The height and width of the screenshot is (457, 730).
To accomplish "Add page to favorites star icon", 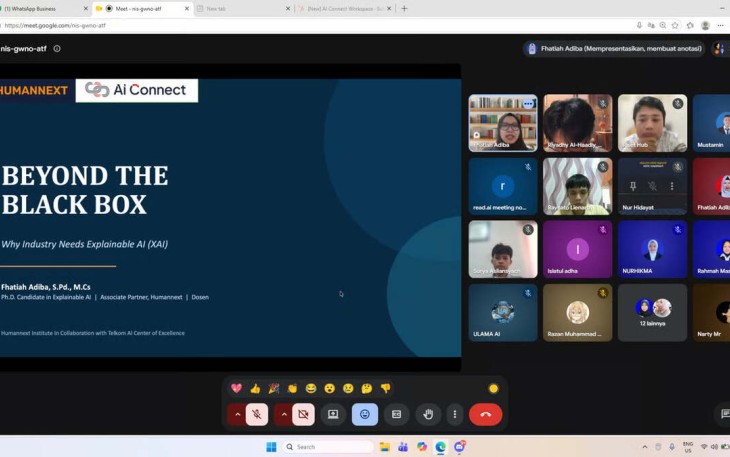I will (675, 25).
